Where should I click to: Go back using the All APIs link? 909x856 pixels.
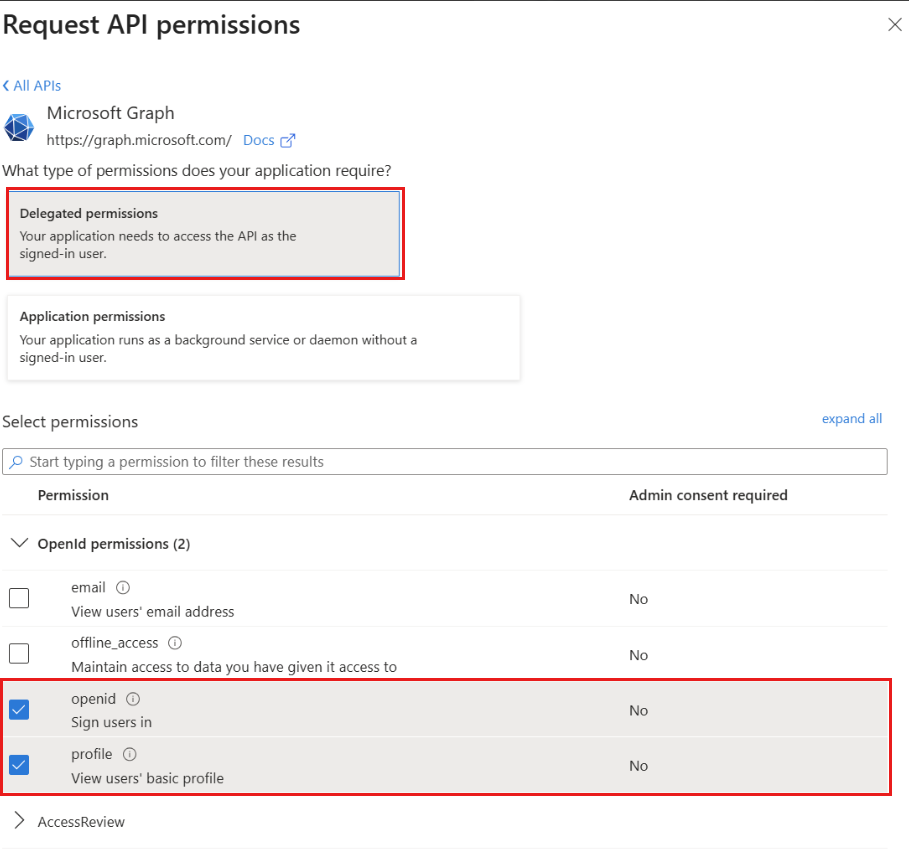click(x=36, y=85)
